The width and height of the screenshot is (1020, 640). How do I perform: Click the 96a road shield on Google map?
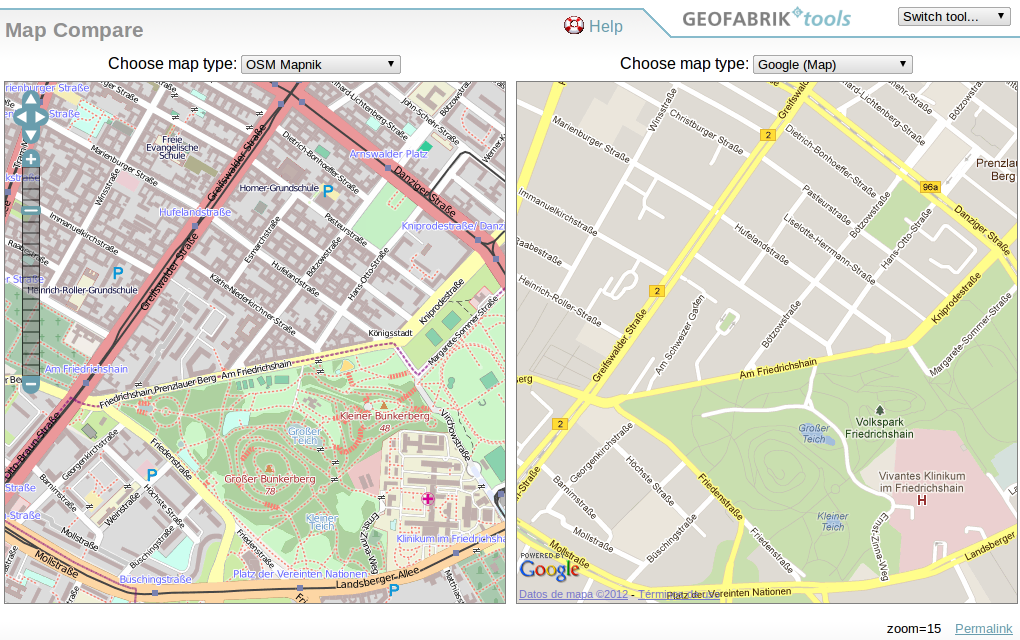pos(931,187)
